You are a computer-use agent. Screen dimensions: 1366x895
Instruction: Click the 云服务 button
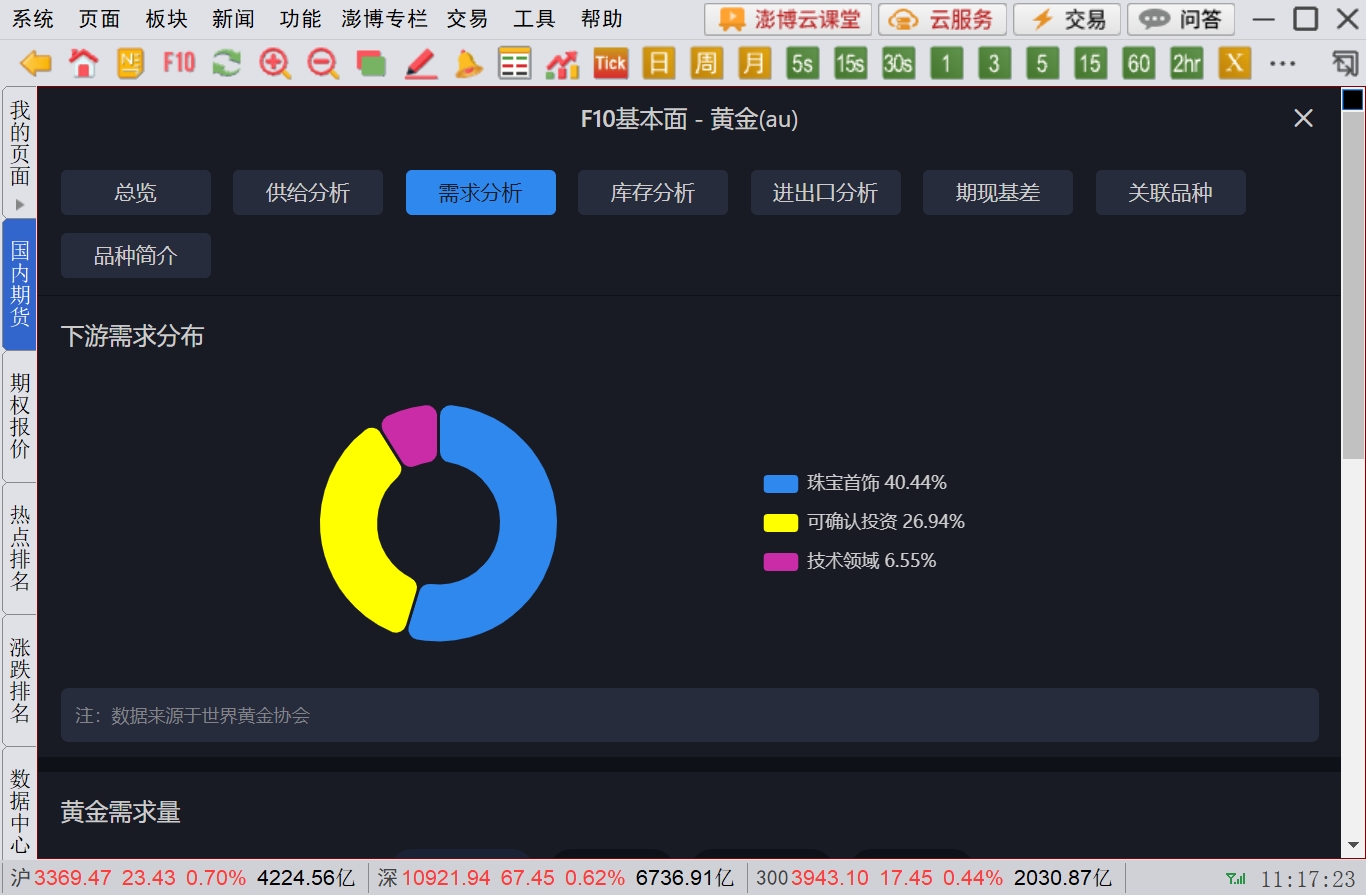pyautogui.click(x=942, y=19)
